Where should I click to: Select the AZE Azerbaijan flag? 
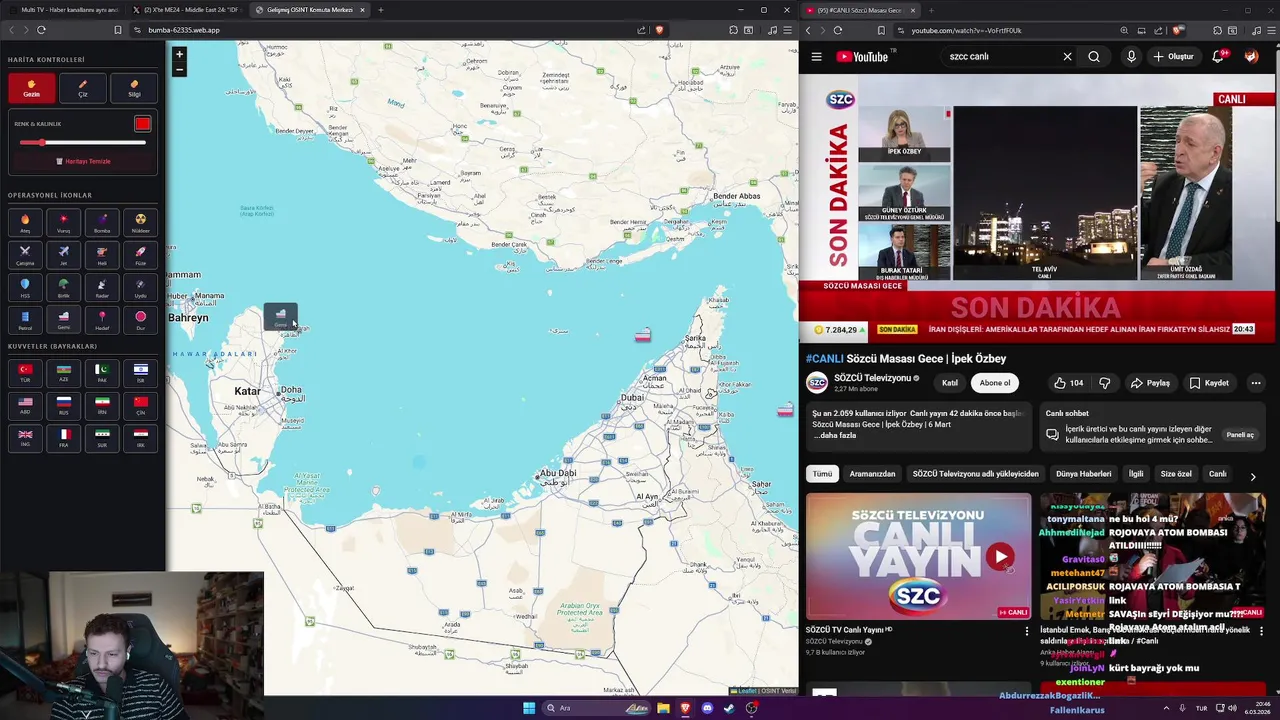64,374
